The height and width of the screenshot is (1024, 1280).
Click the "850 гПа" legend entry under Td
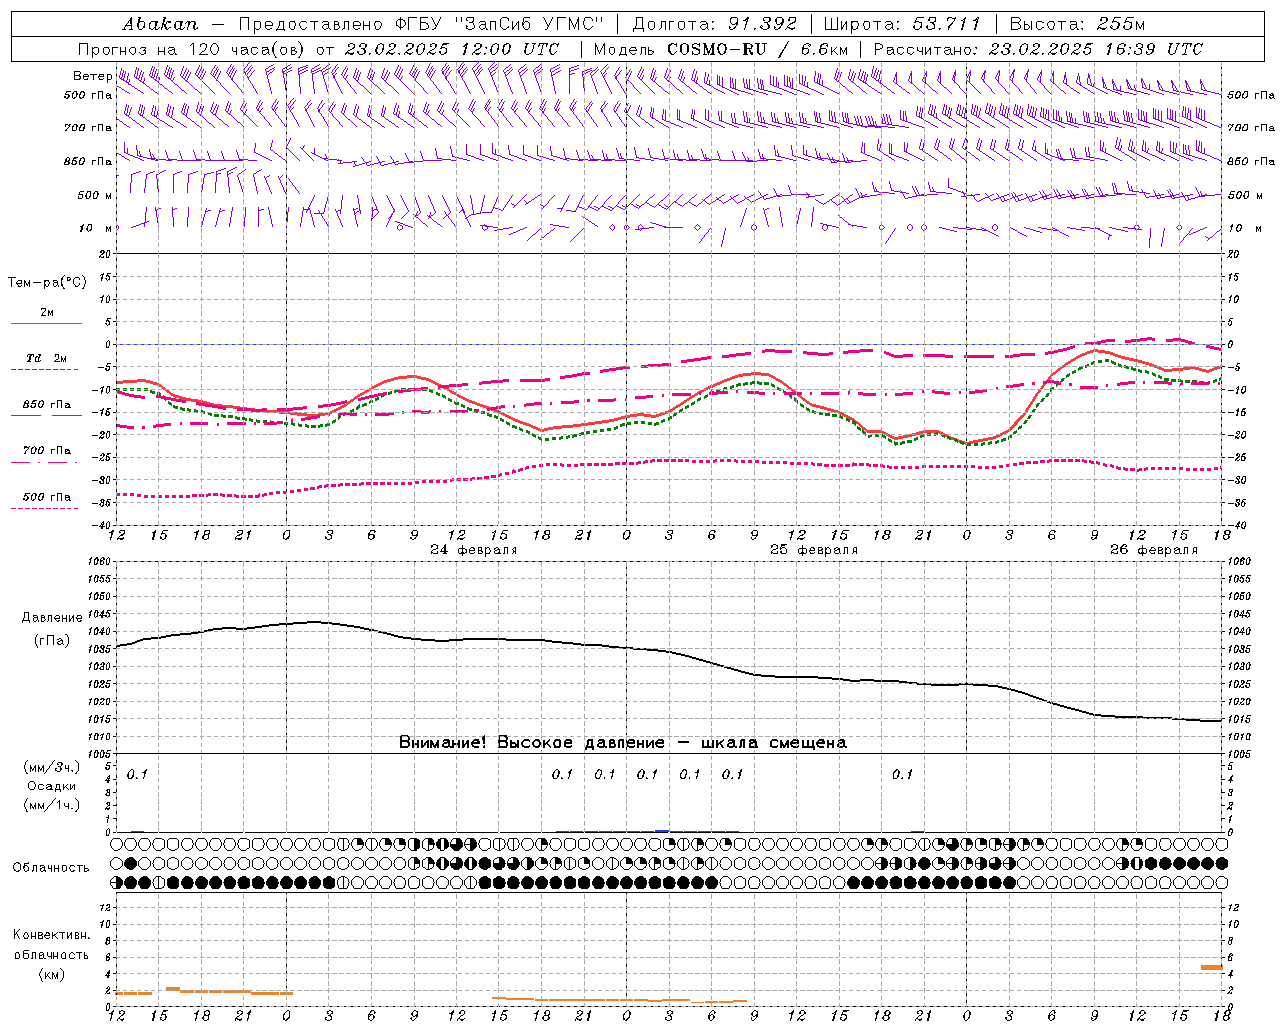click(x=47, y=404)
